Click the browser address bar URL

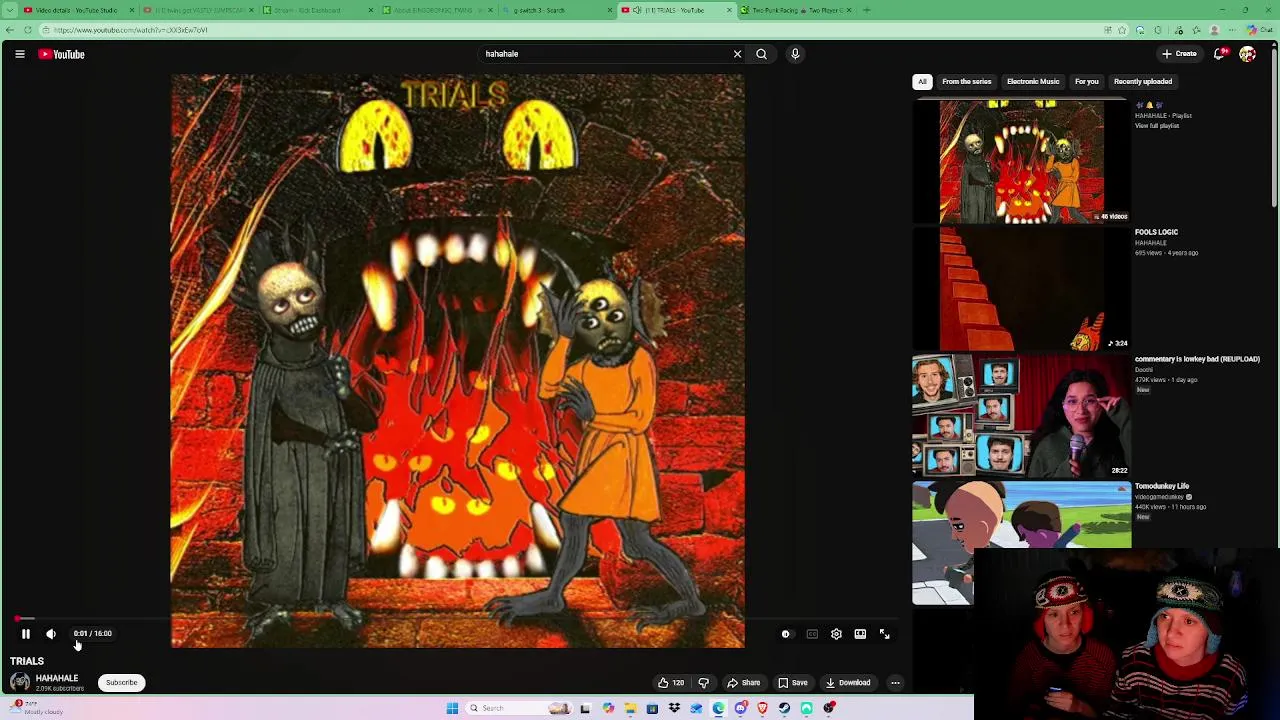130,30
